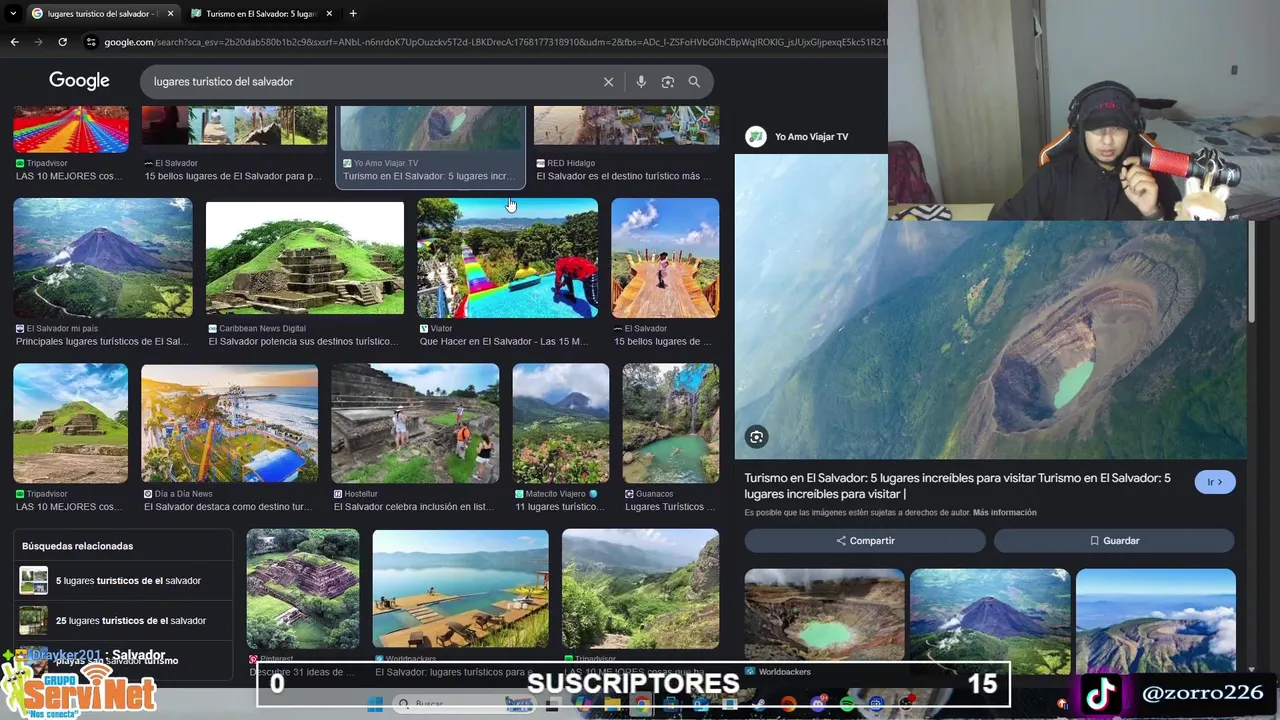Open the large crater preview image
The width and height of the screenshot is (1280, 720).
(990, 306)
